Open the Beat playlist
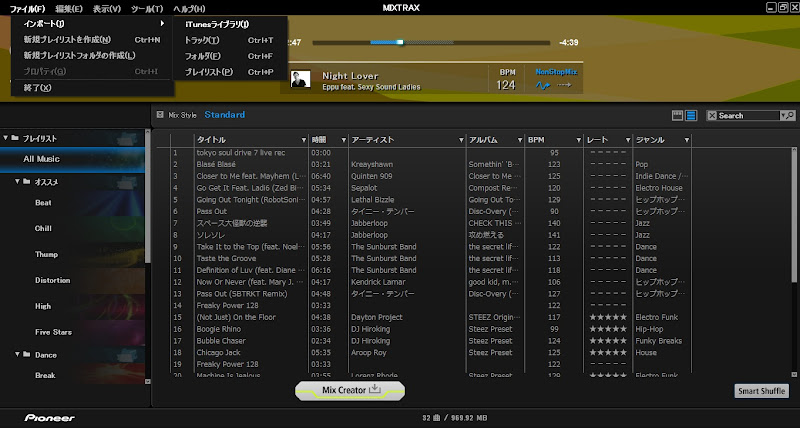The image size is (800, 428). pos(72,203)
